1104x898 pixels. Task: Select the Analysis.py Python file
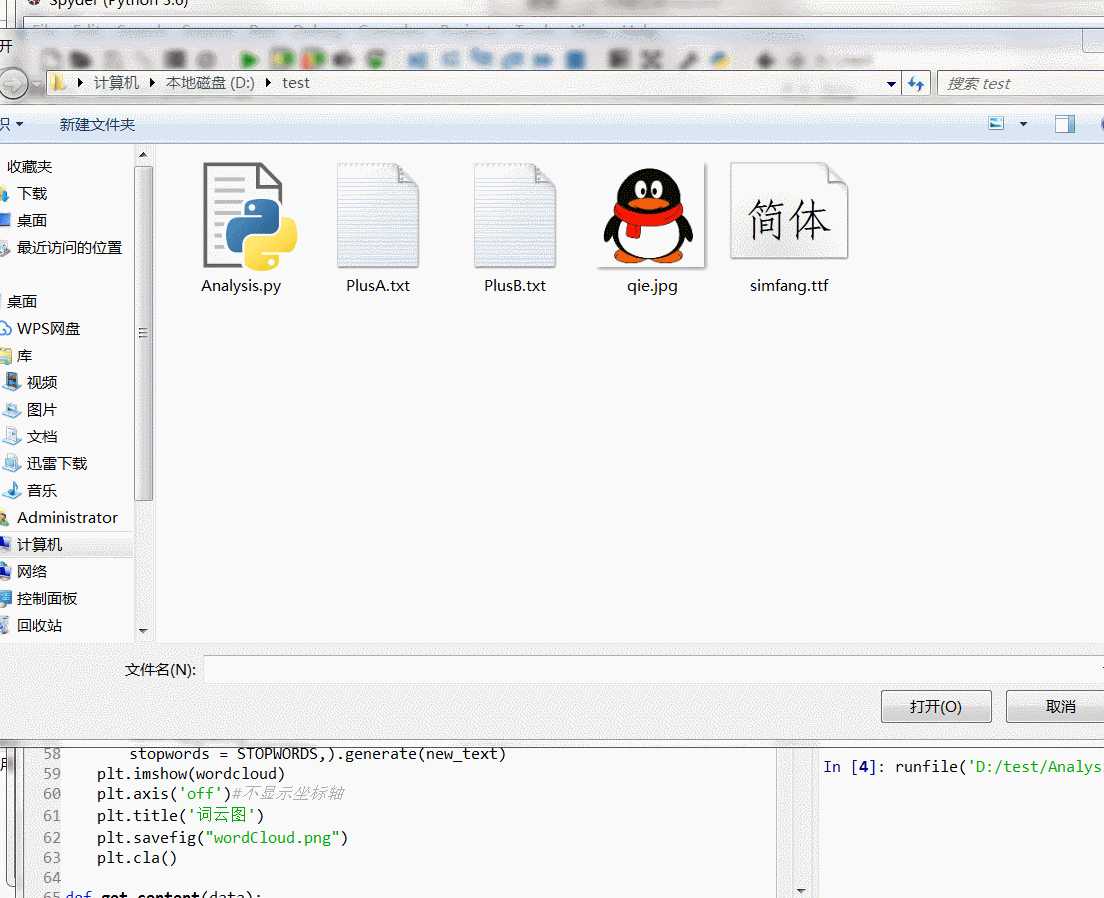[242, 228]
